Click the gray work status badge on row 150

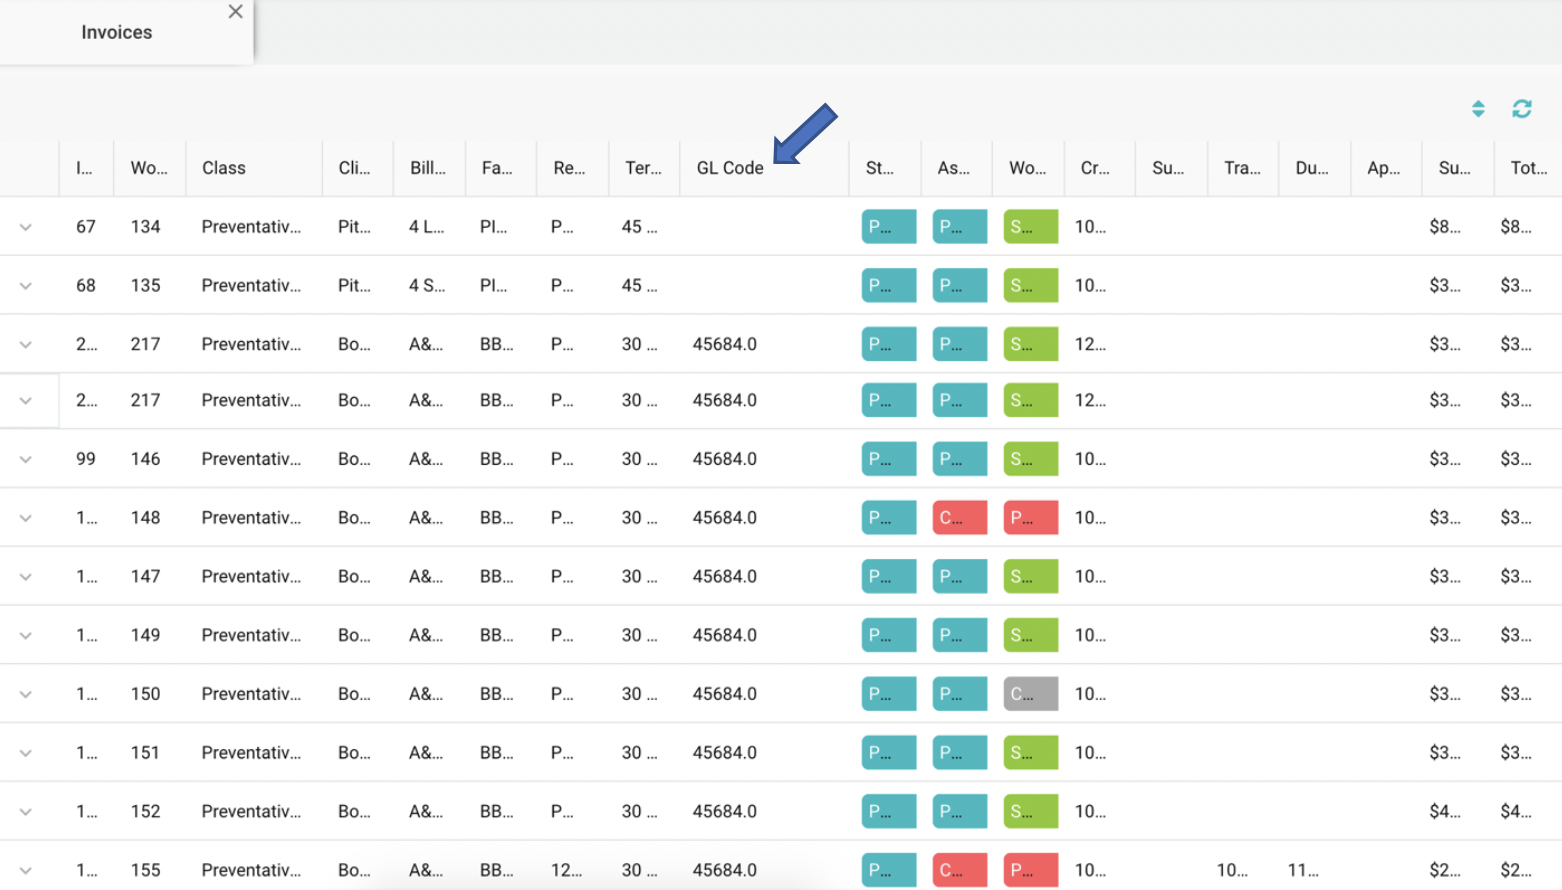1030,693
